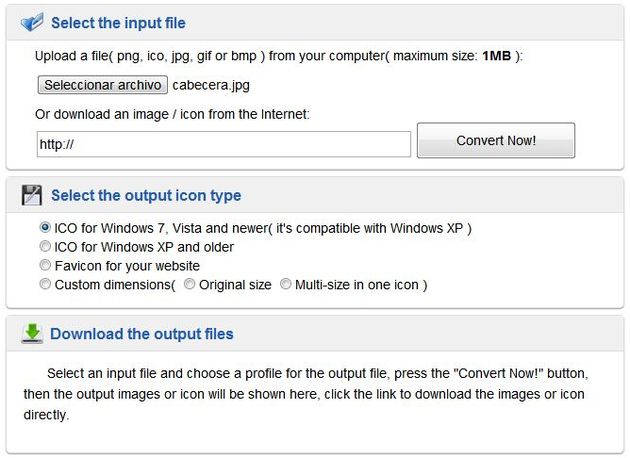Click the 'Select the output icon type' heading
The width and height of the screenshot is (630, 458).
coord(146,196)
